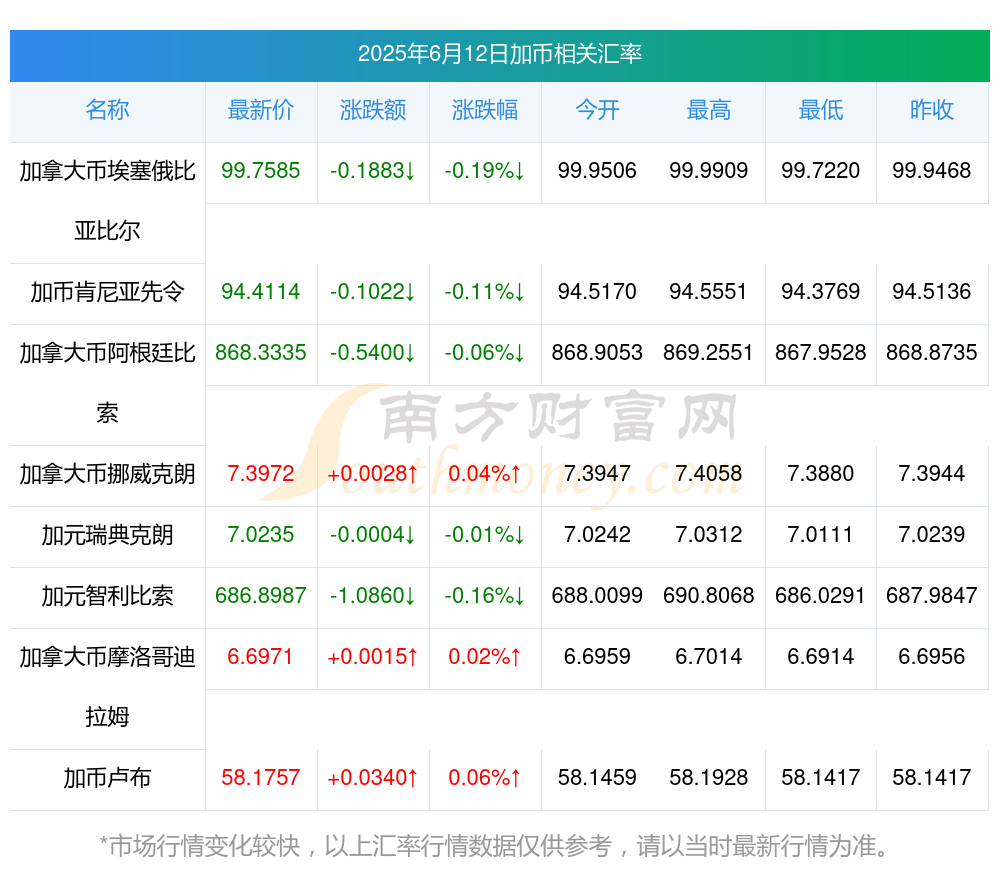This screenshot has width=1000, height=877.
Task: Select the latest price 94.4114
Action: tap(261, 292)
